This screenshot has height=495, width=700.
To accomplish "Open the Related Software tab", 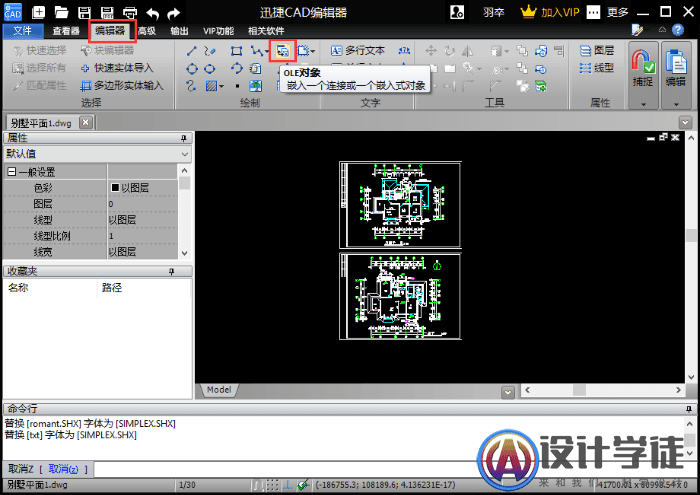I will 266,31.
